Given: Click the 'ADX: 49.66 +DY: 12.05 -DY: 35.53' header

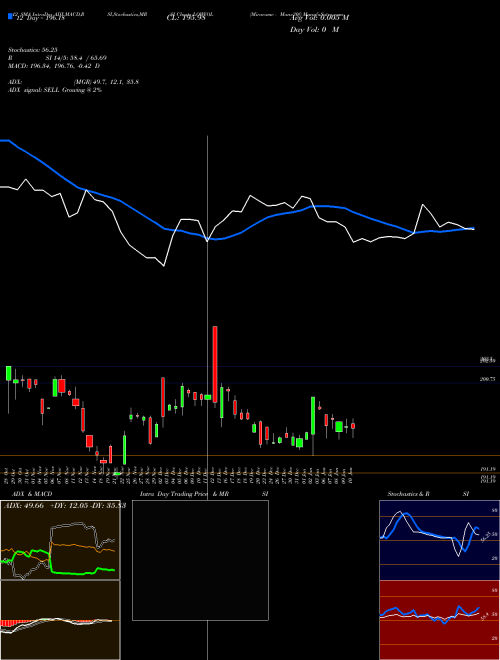Looking at the screenshot, I should pyautogui.click(x=65, y=506).
